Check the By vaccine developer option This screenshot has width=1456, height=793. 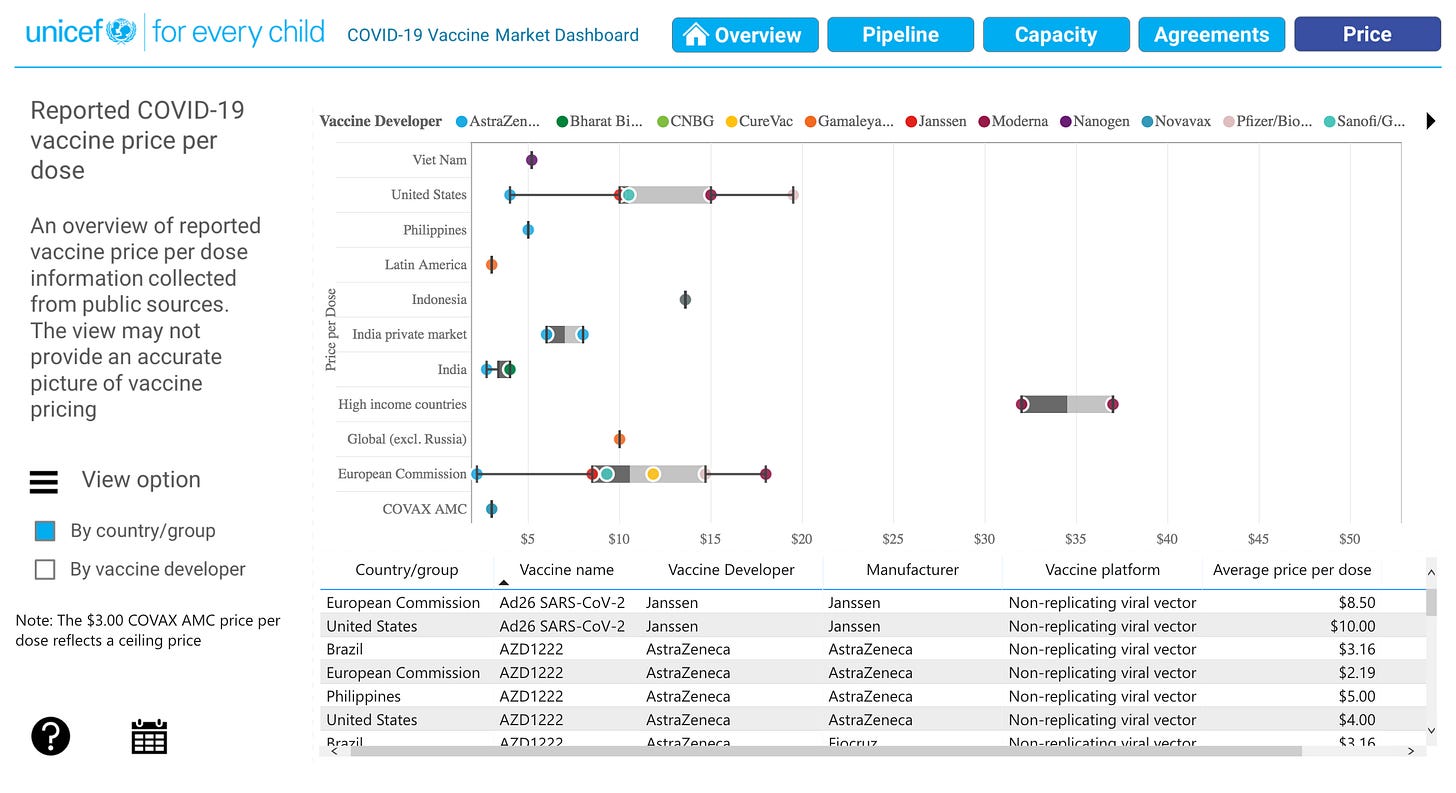pos(45,570)
